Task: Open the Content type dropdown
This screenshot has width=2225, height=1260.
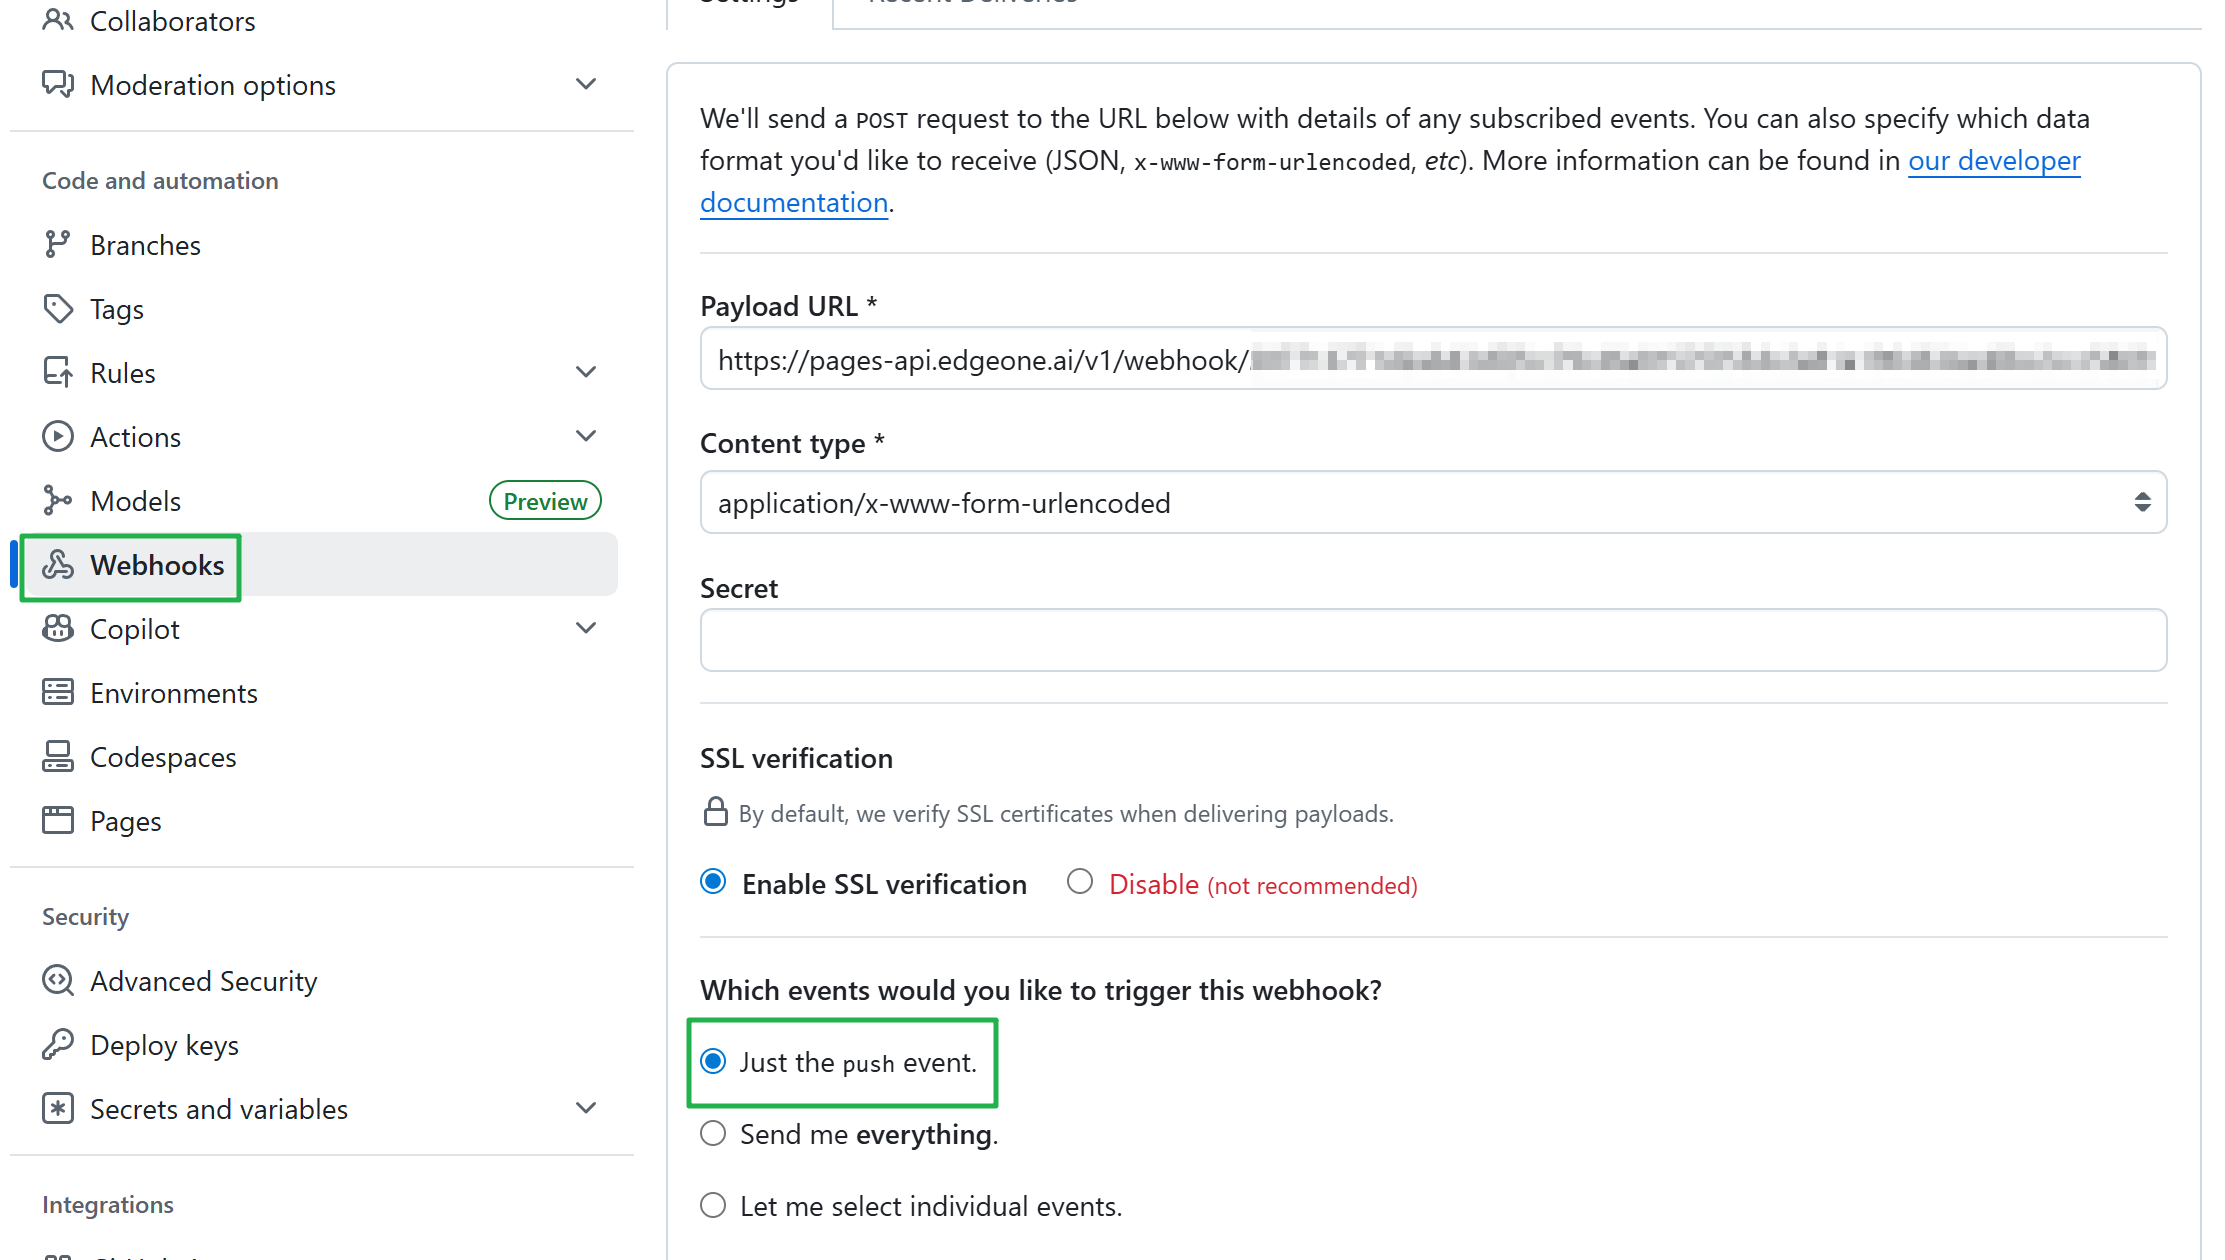Action: tap(1432, 502)
